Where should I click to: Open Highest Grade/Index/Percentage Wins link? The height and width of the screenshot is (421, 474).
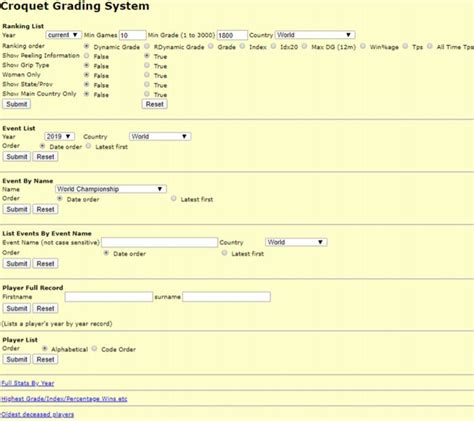pos(64,399)
